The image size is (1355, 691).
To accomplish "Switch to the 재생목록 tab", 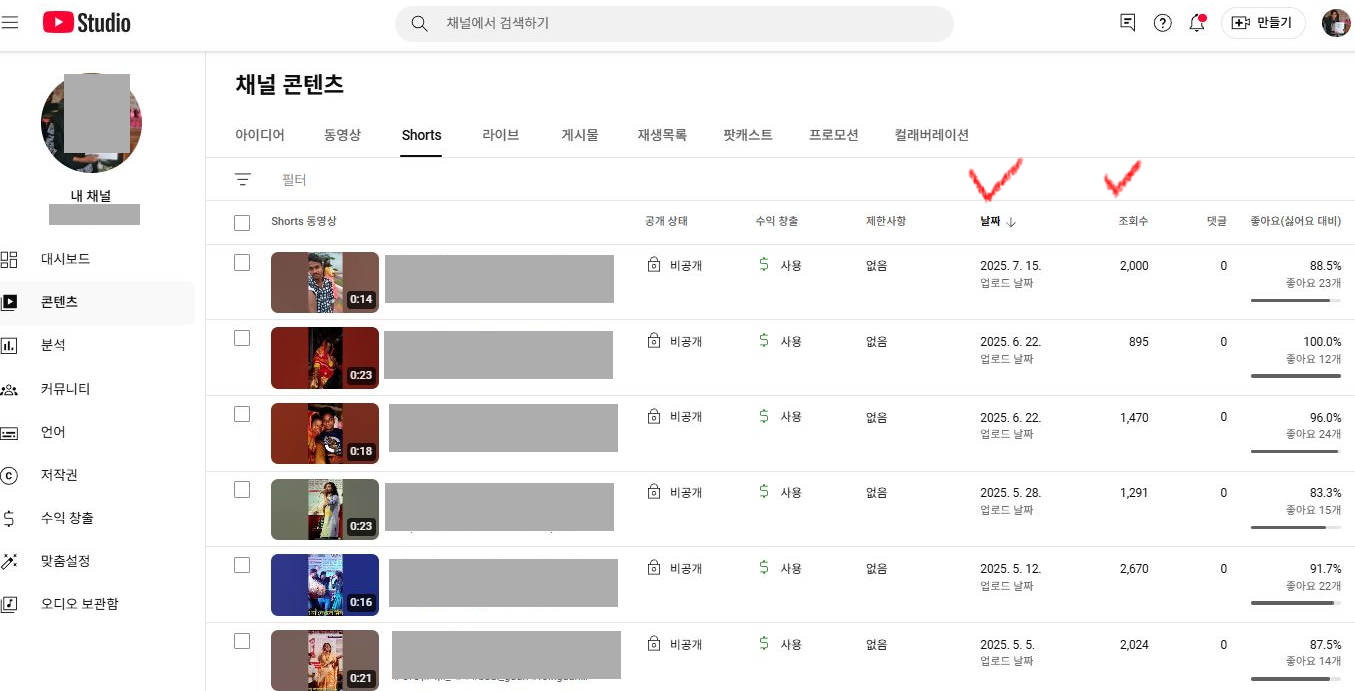I will [x=662, y=135].
